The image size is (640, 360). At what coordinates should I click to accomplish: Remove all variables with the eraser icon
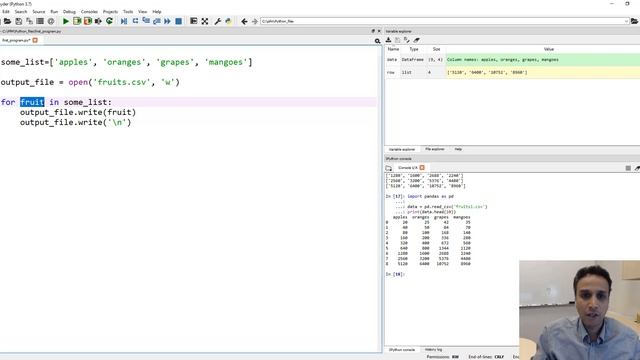416,40
